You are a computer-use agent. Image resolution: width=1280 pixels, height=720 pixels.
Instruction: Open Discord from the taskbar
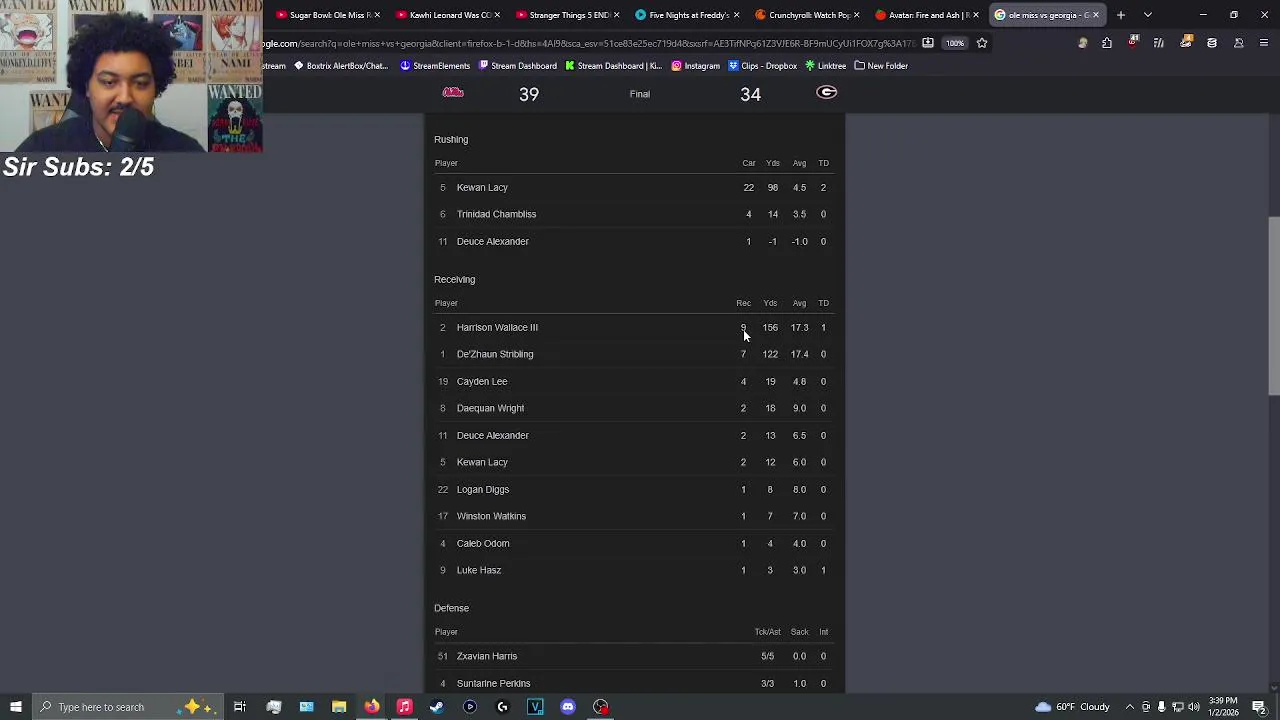click(568, 707)
